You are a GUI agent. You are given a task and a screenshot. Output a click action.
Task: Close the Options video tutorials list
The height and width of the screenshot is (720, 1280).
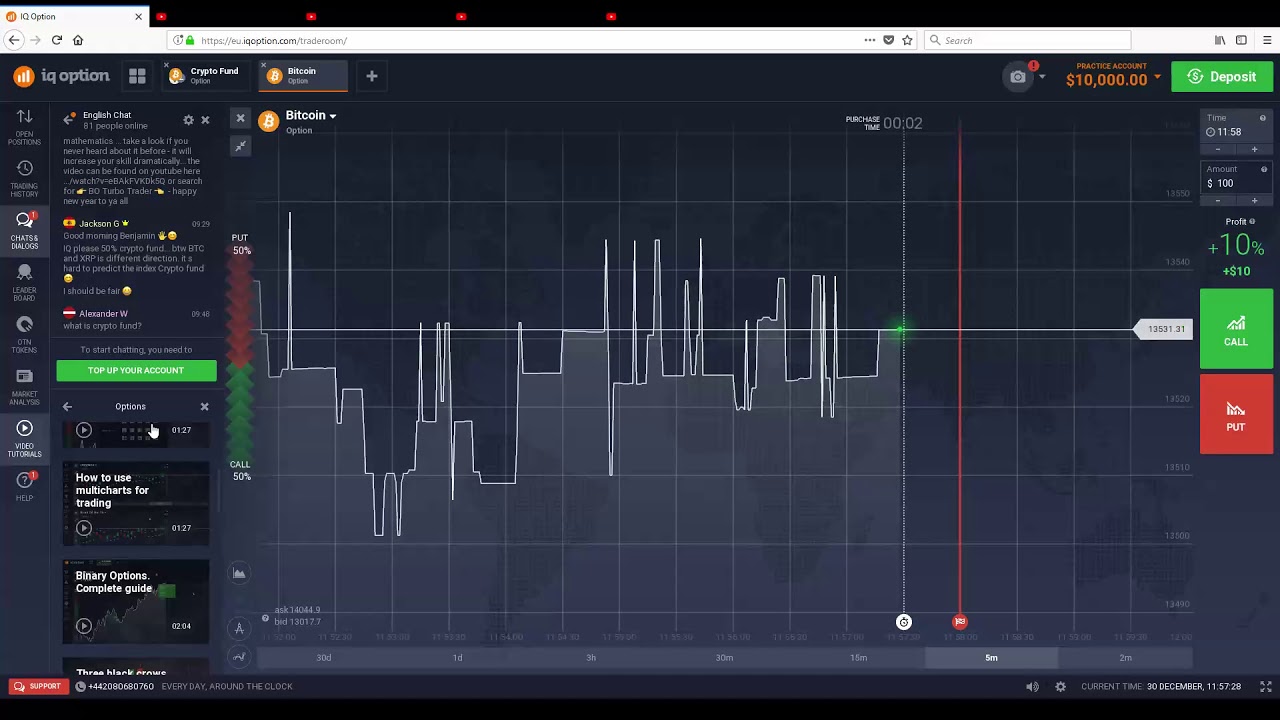pyautogui.click(x=204, y=407)
